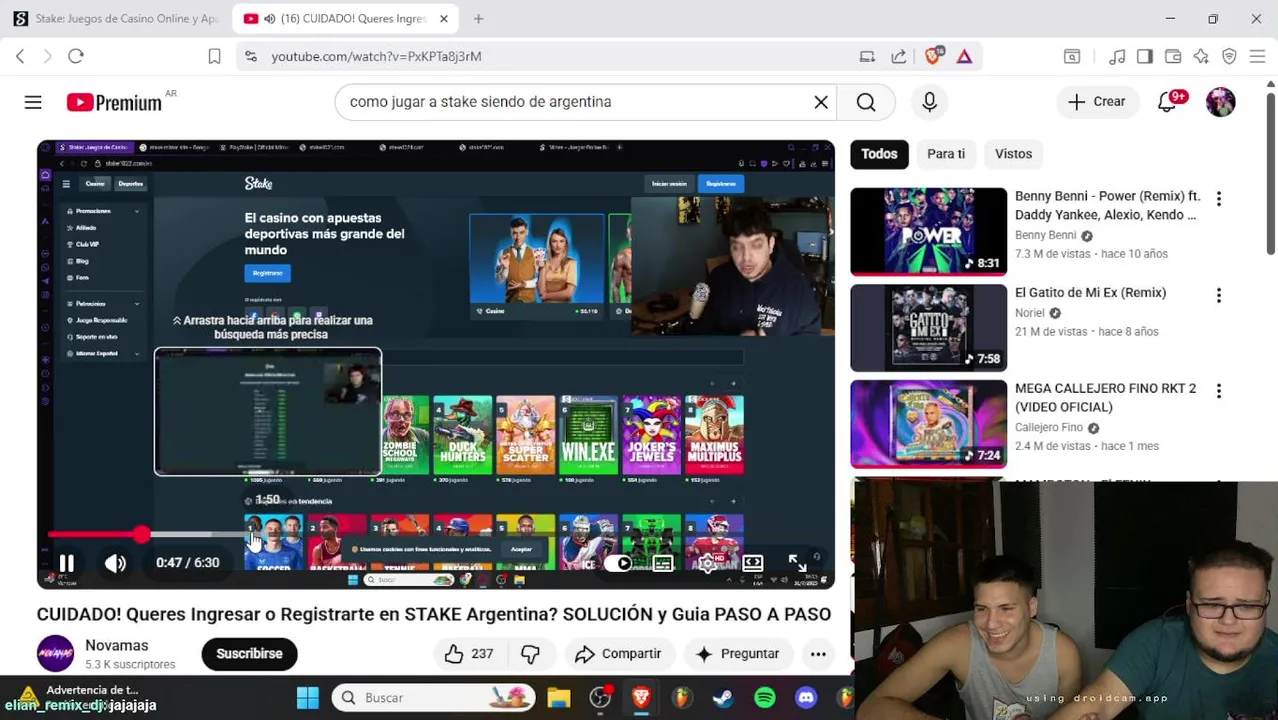Open a new browser tab with plus
Screen dimensions: 1278x720
click(x=478, y=19)
